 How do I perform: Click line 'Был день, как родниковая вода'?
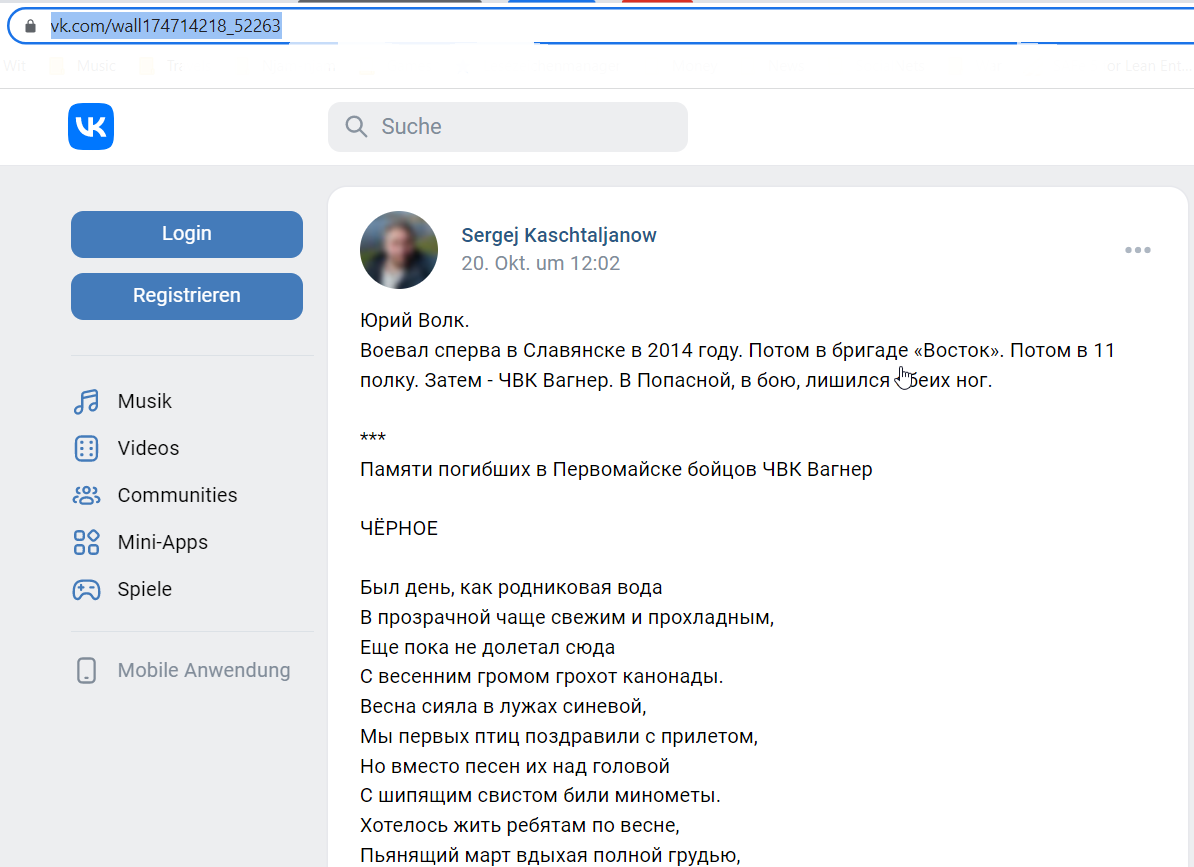point(511,588)
